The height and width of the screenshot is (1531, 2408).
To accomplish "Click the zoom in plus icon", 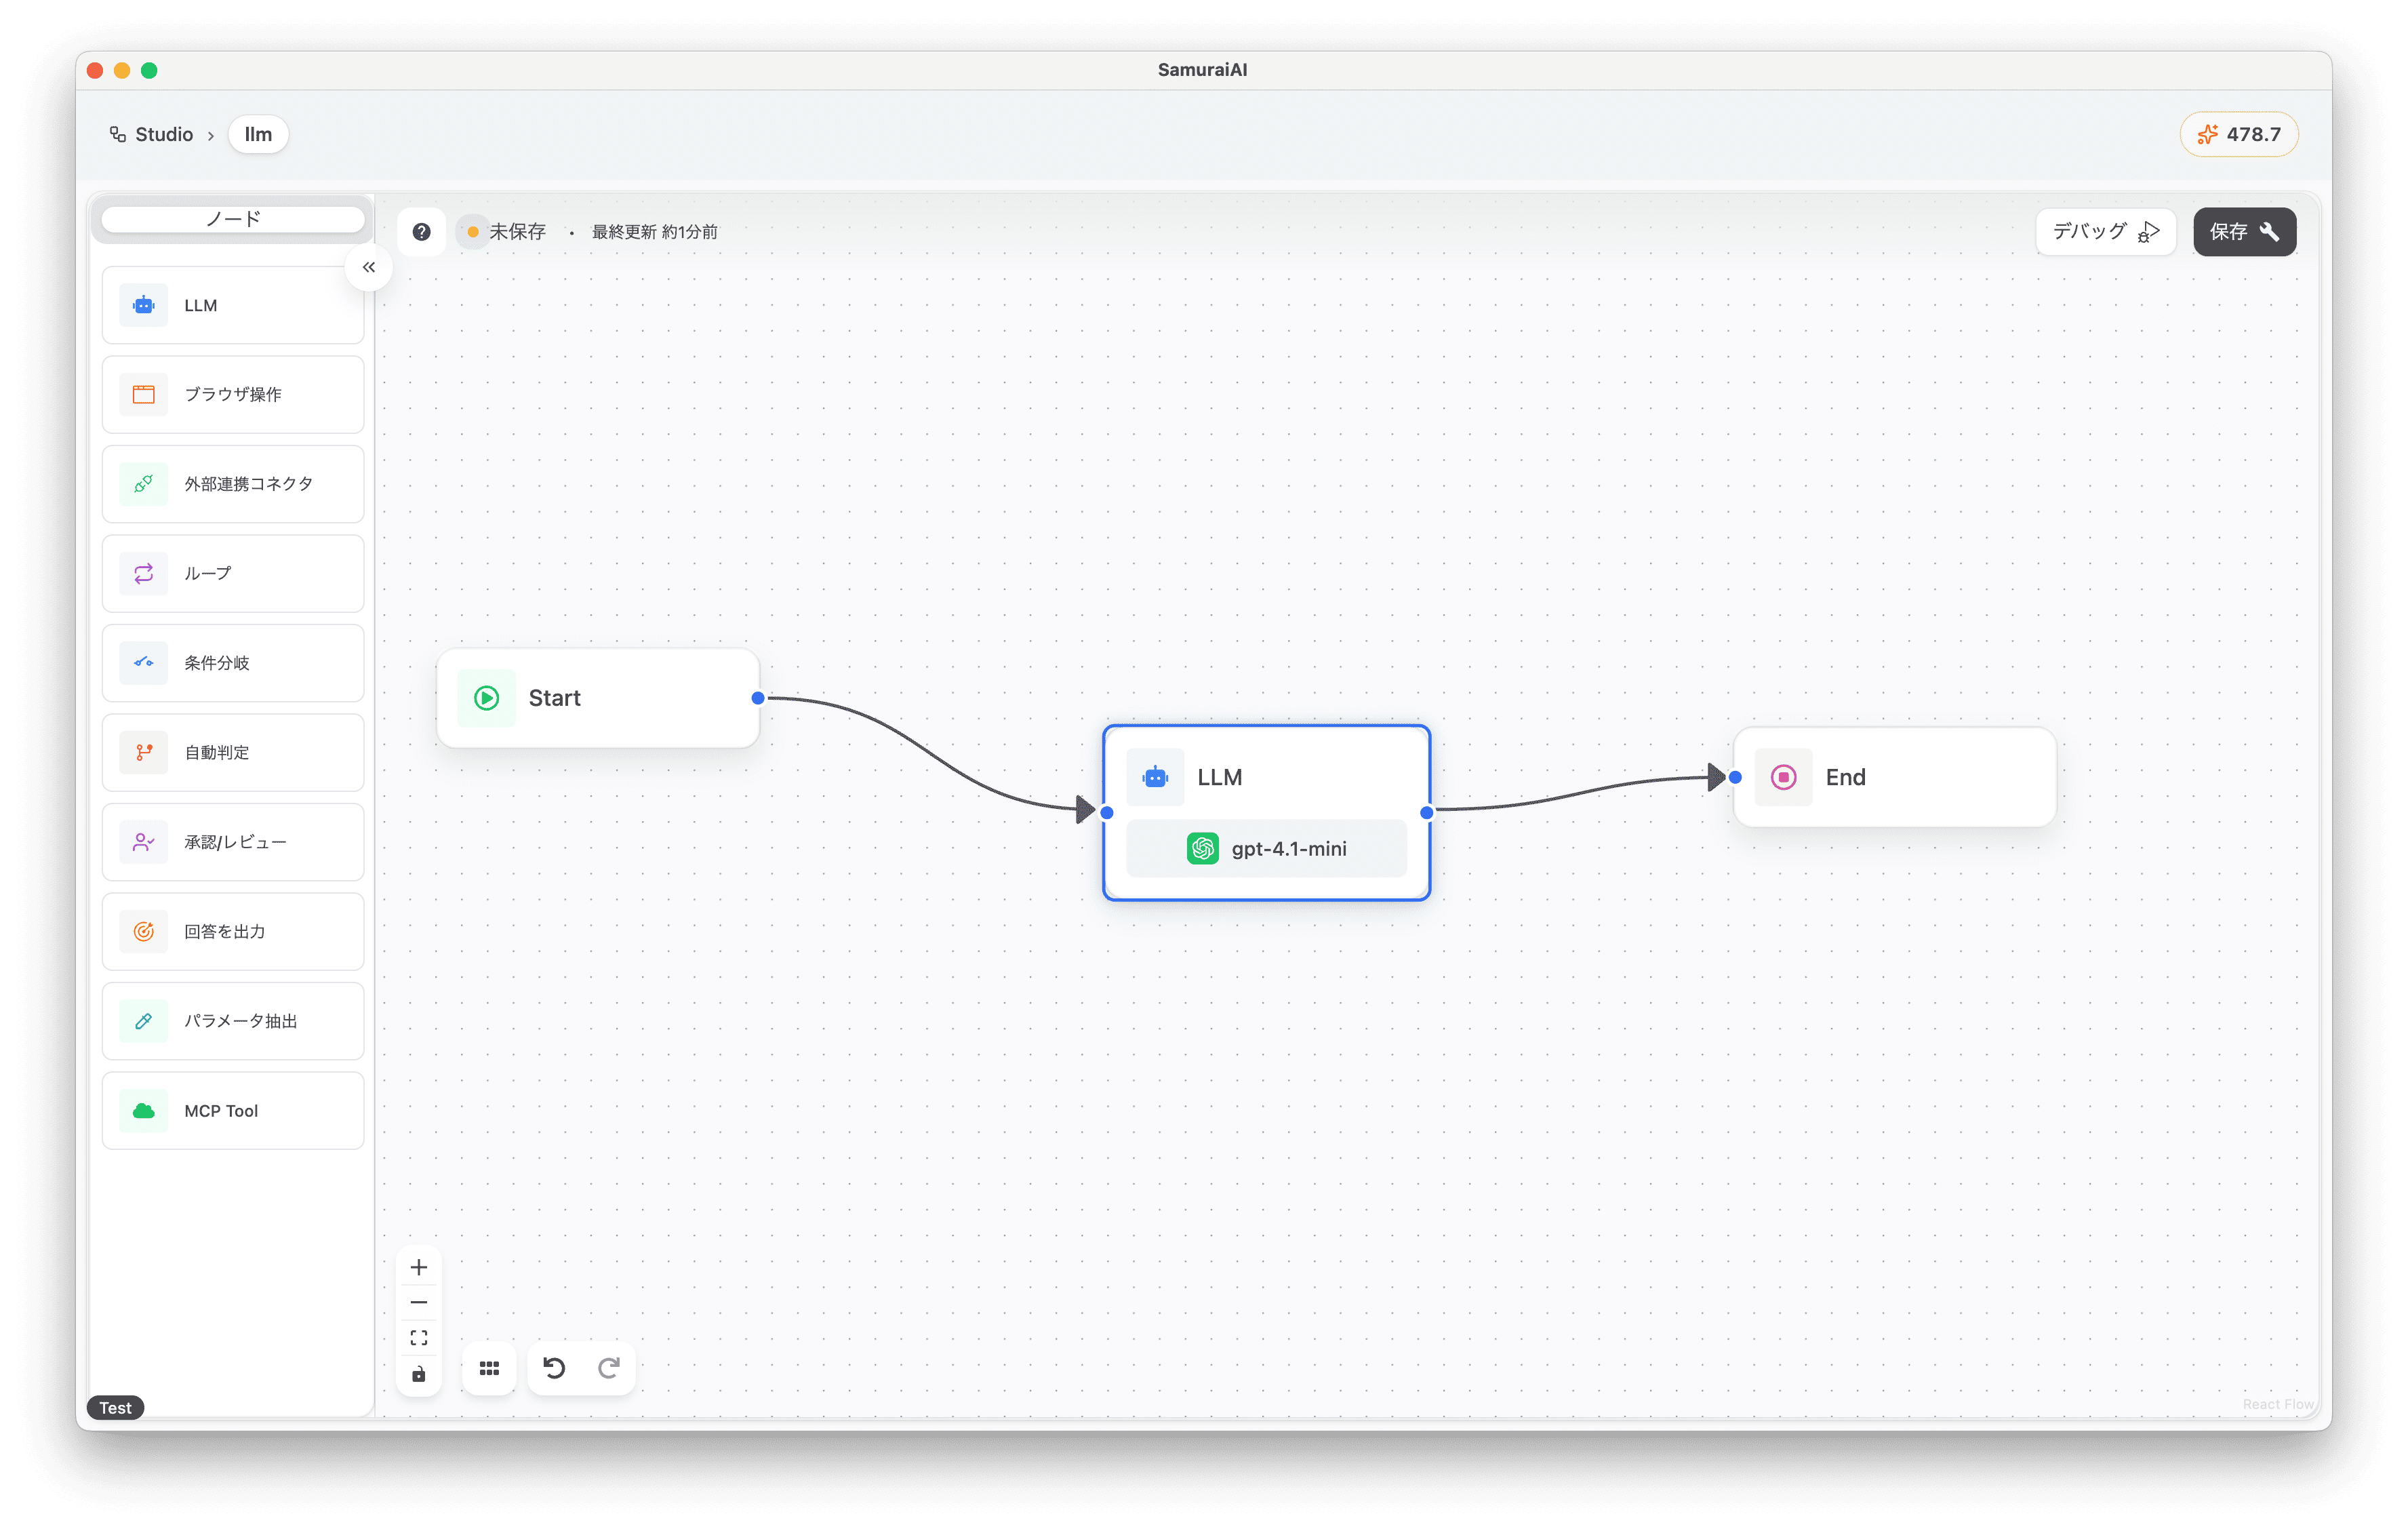I will coord(419,1267).
